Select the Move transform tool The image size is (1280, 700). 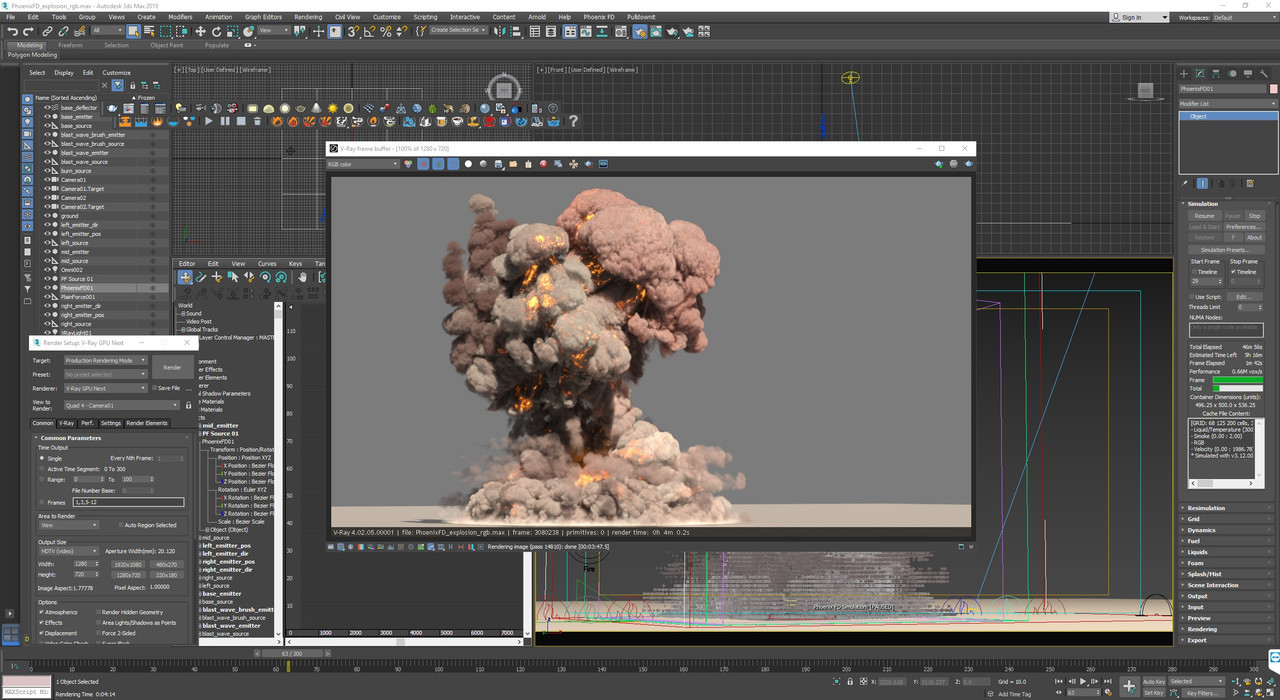pos(200,31)
